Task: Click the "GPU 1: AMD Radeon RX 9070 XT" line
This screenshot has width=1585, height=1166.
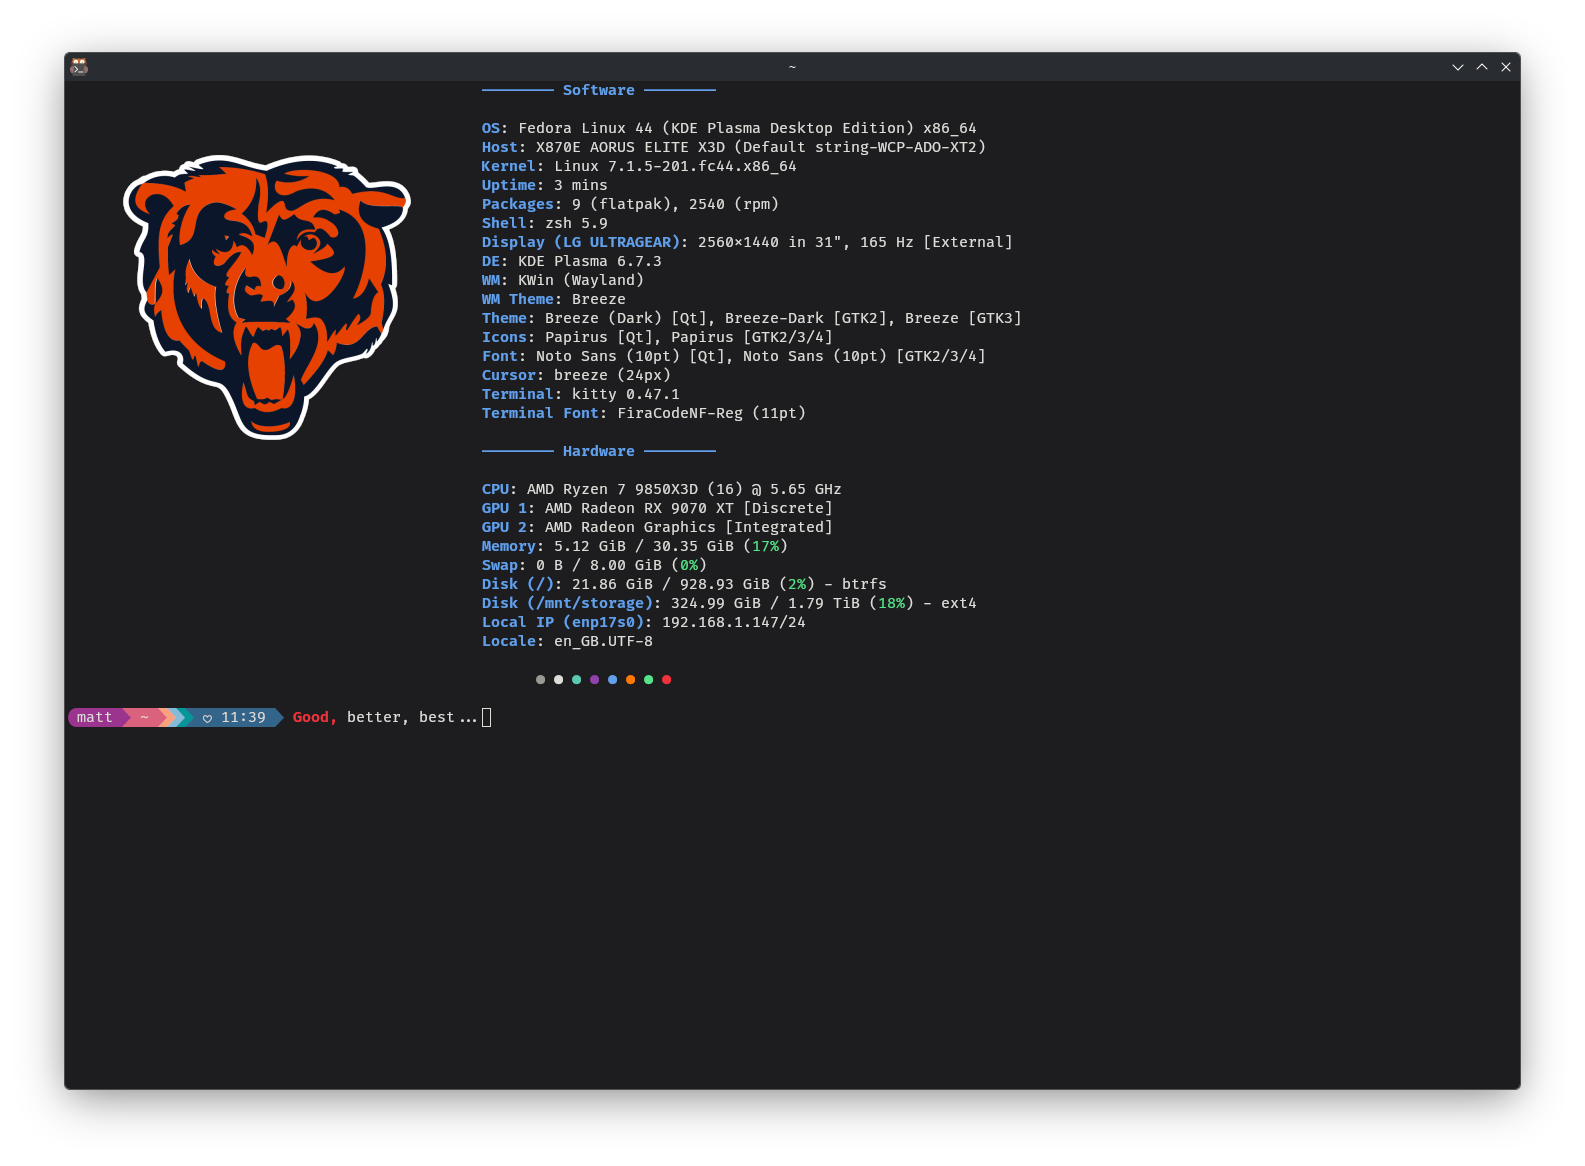Action: (657, 508)
